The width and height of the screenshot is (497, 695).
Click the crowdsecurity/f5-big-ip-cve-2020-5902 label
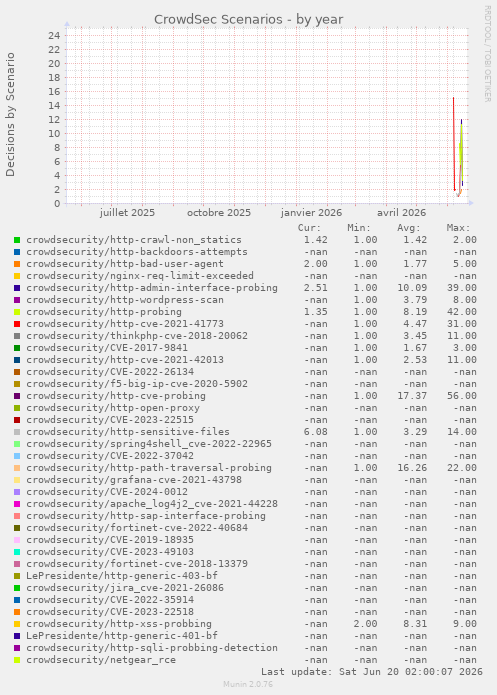click(137, 384)
